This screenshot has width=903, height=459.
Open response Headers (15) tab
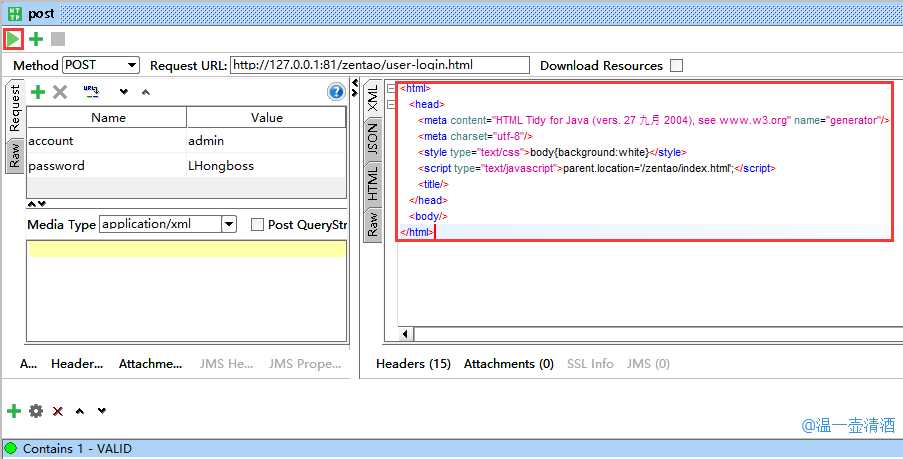pyautogui.click(x=413, y=364)
